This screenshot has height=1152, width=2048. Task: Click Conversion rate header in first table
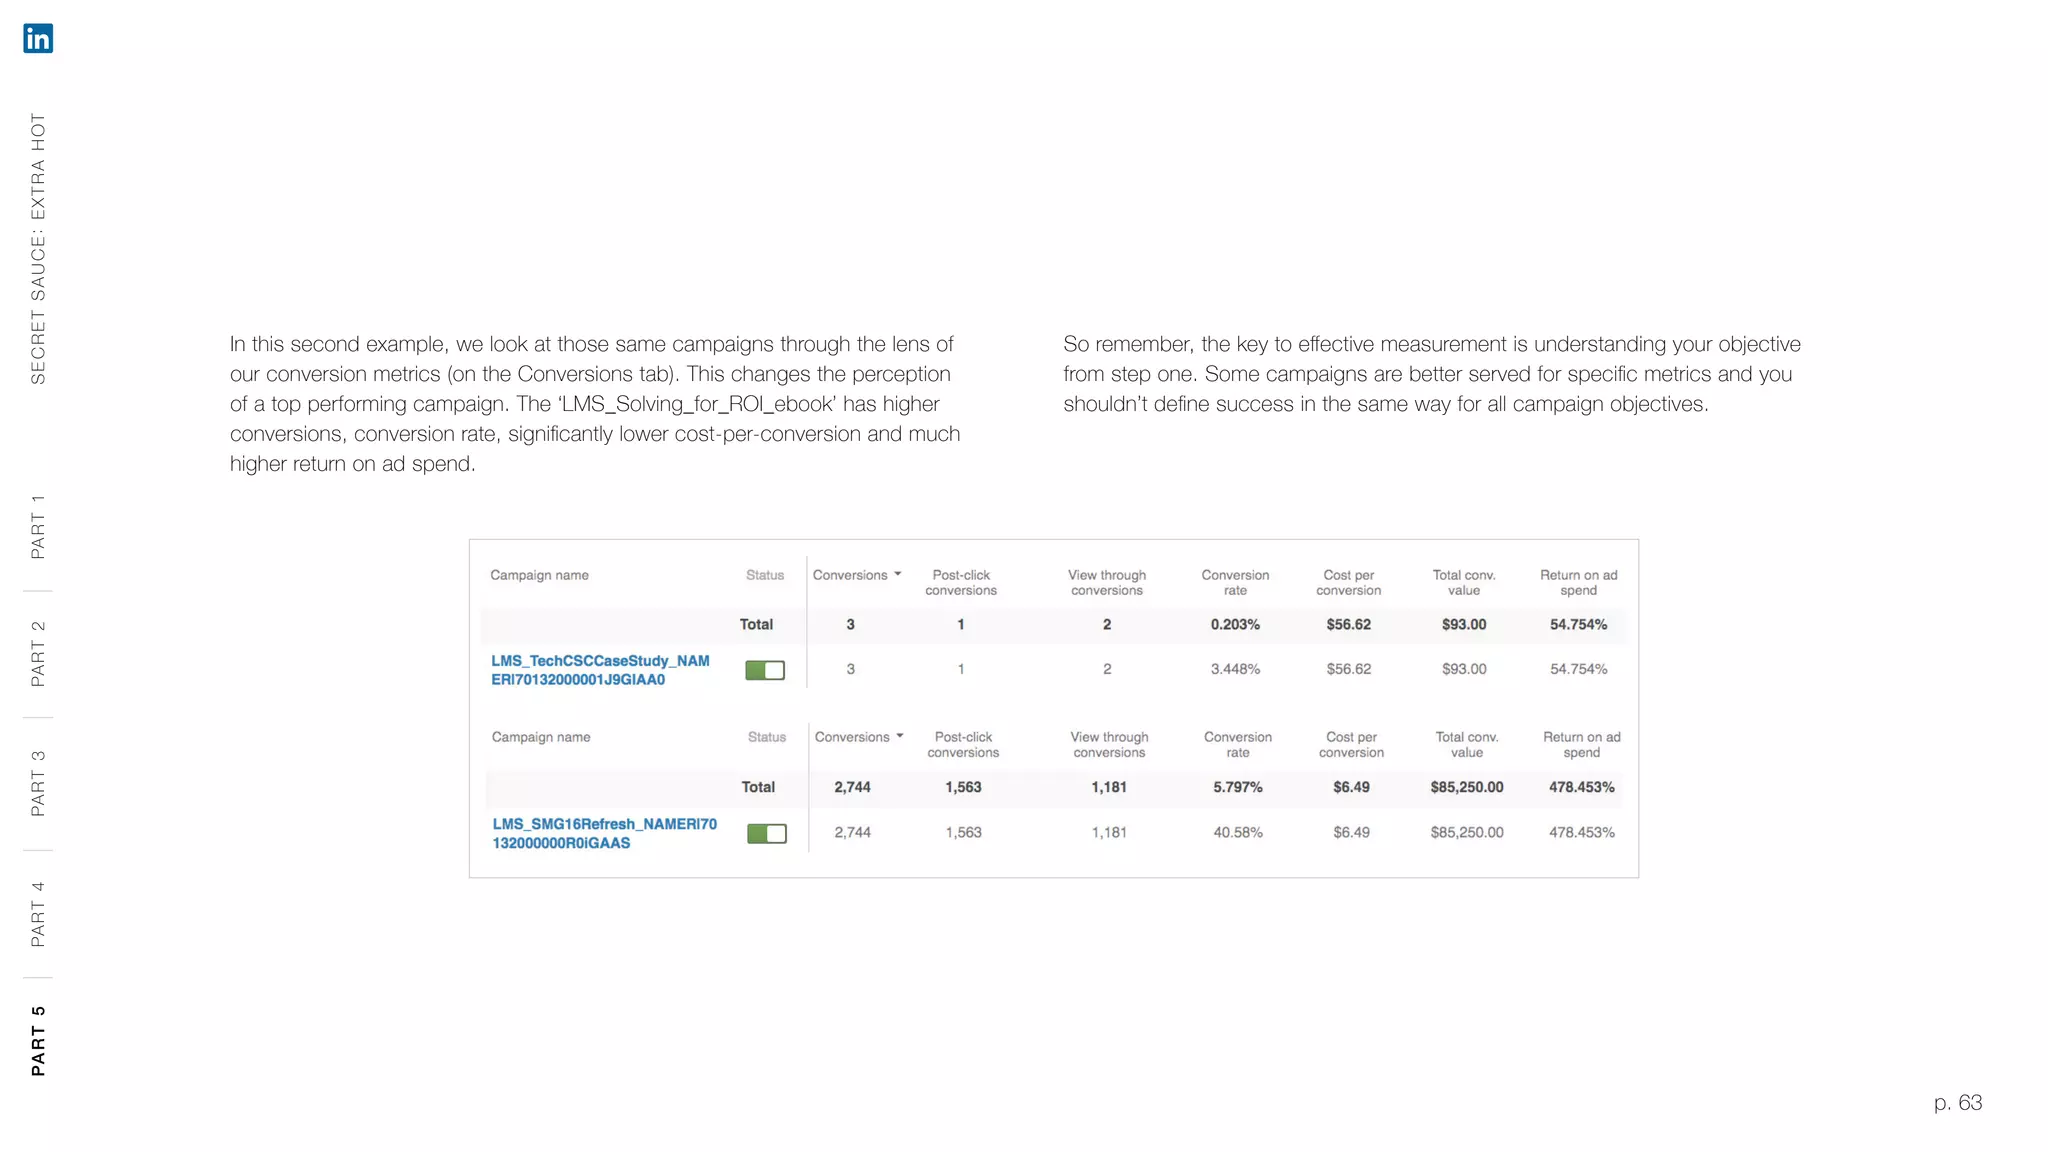pos(1235,582)
